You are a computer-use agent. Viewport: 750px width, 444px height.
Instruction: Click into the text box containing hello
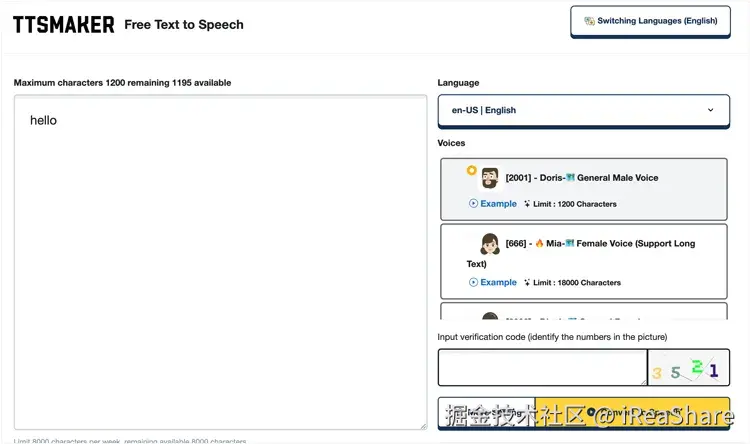coord(221,262)
